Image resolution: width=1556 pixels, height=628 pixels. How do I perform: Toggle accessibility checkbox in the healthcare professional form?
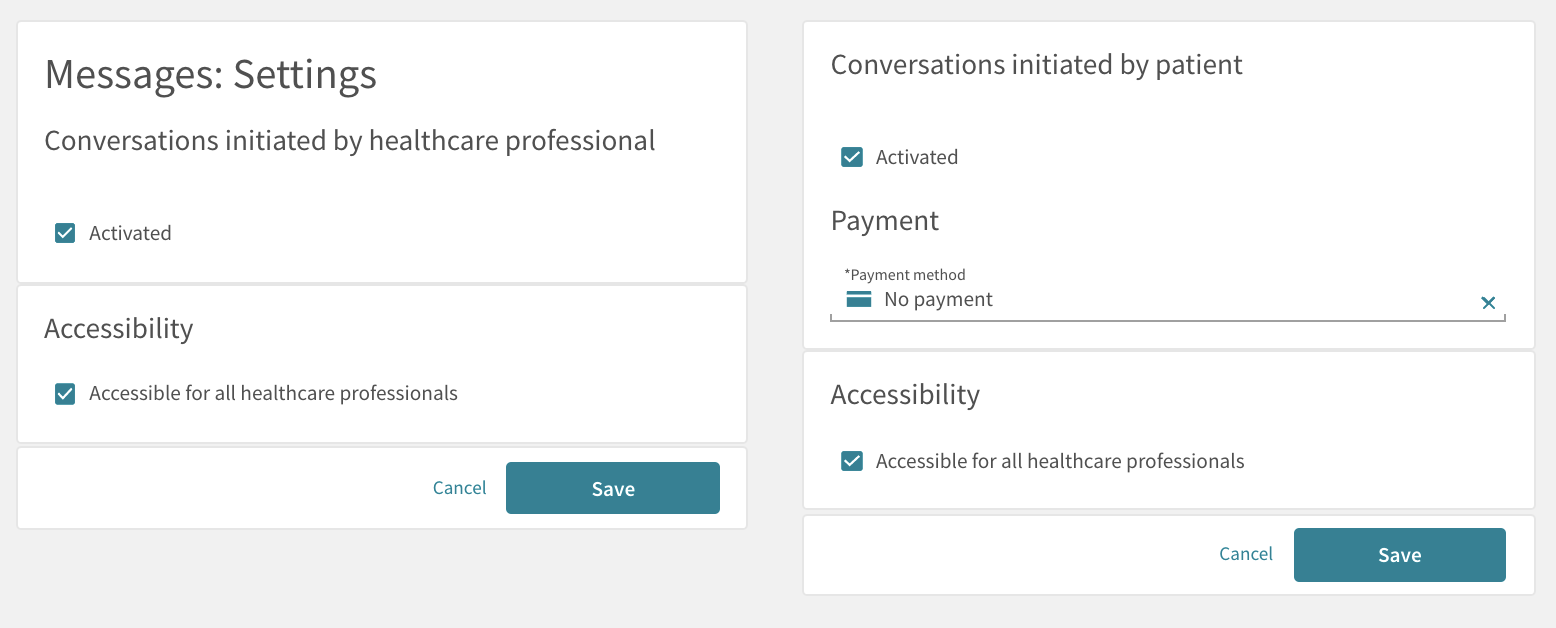[x=65, y=393]
